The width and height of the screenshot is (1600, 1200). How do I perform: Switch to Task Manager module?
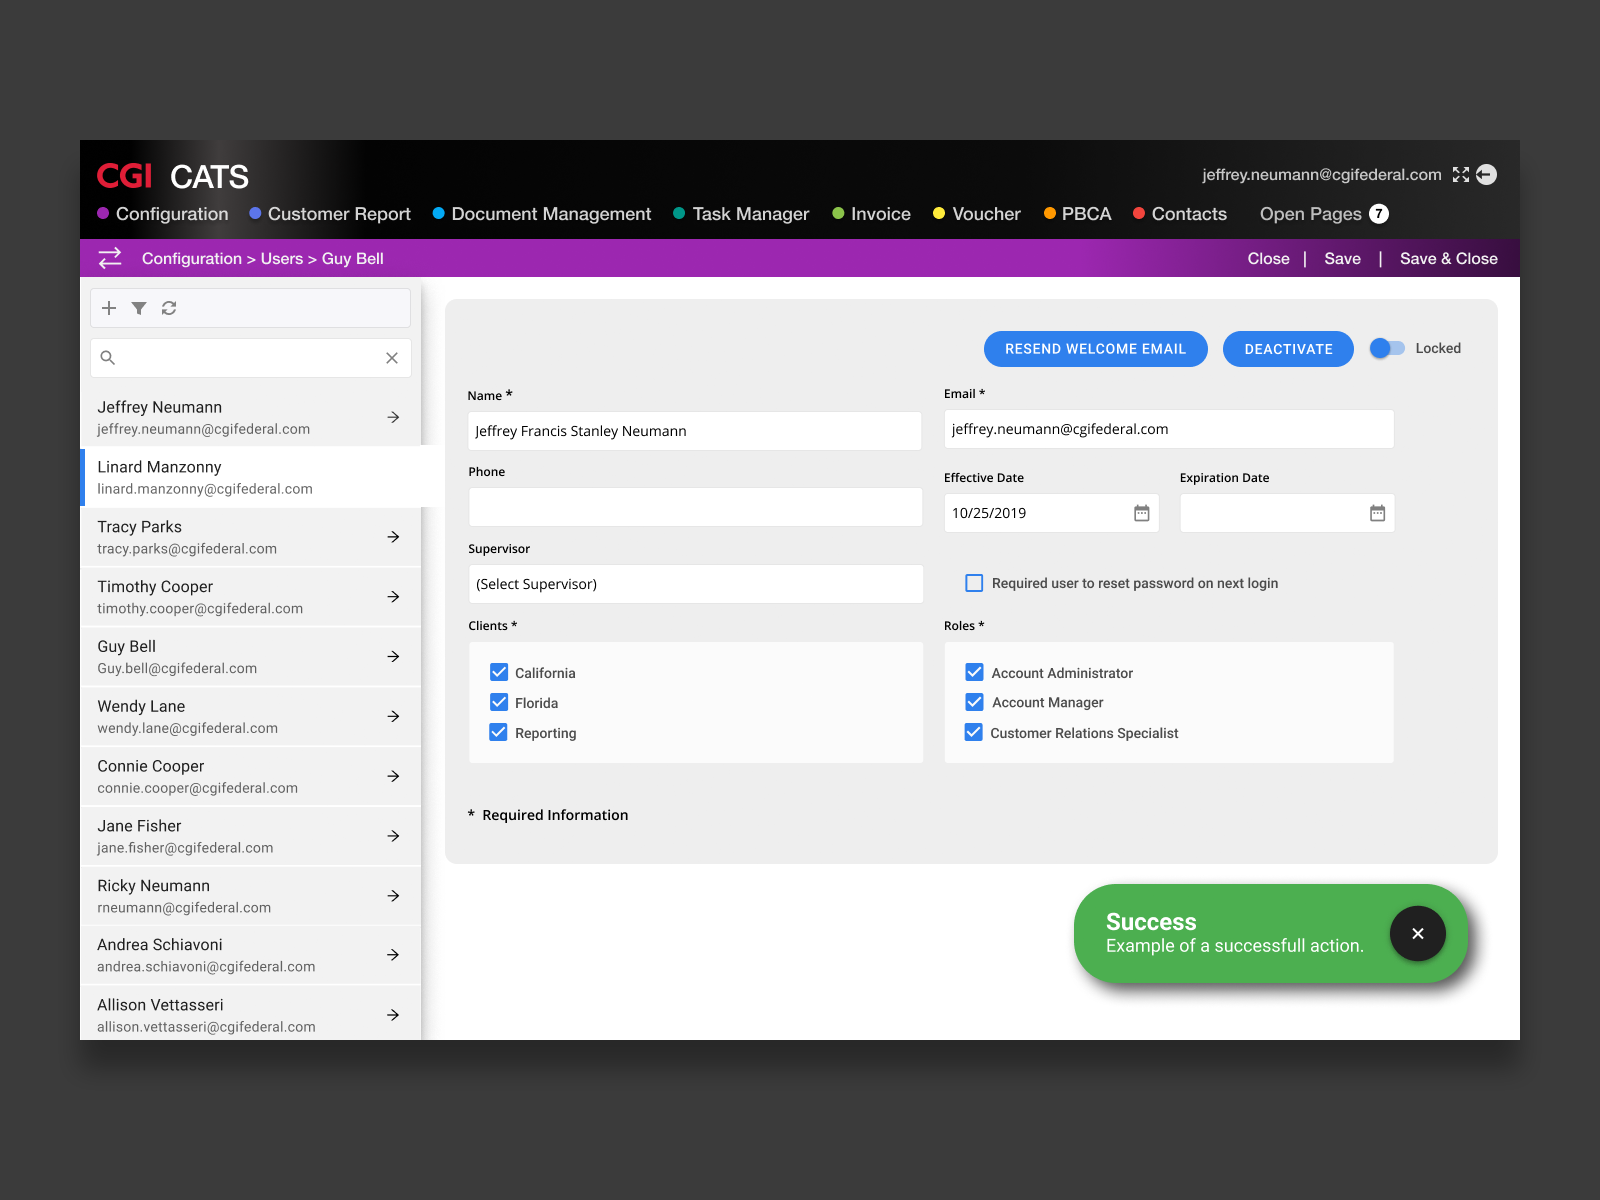coord(750,214)
